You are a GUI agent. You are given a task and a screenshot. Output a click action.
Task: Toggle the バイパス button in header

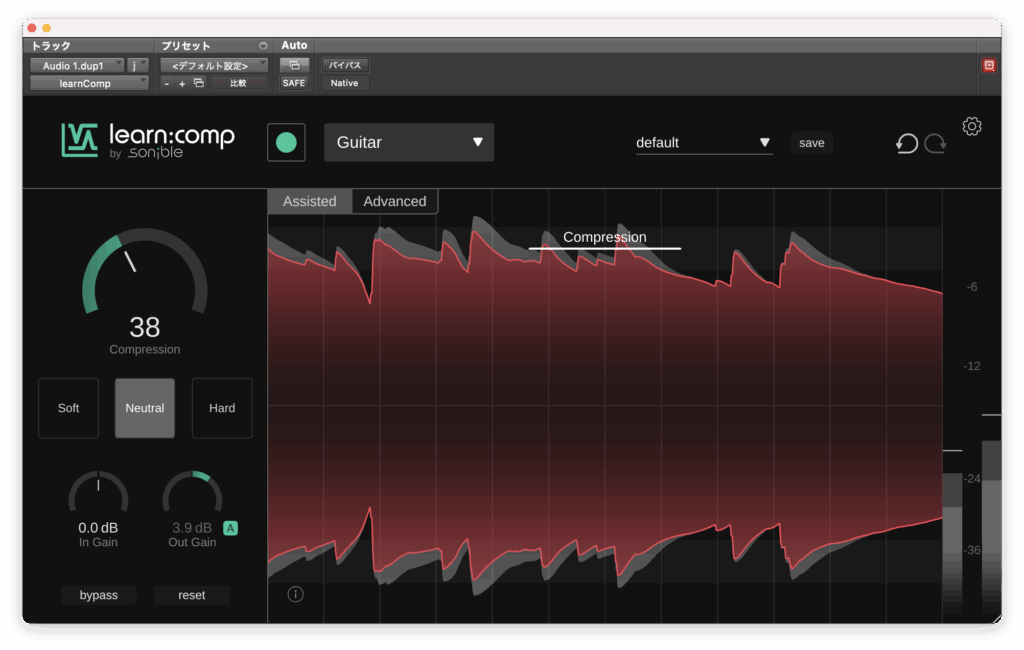click(x=345, y=65)
